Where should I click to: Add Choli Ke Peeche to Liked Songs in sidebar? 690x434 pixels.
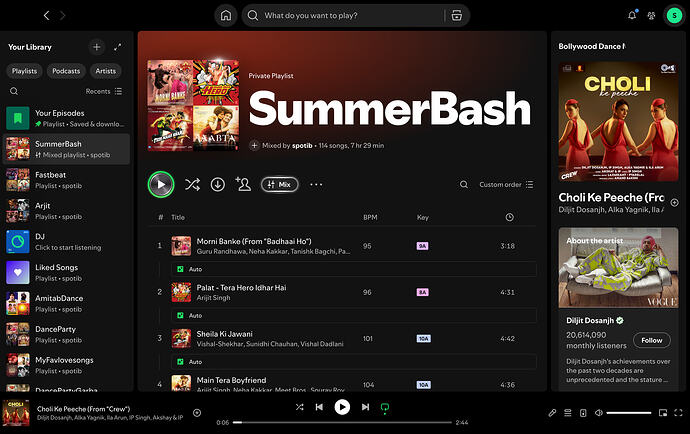[674, 202]
